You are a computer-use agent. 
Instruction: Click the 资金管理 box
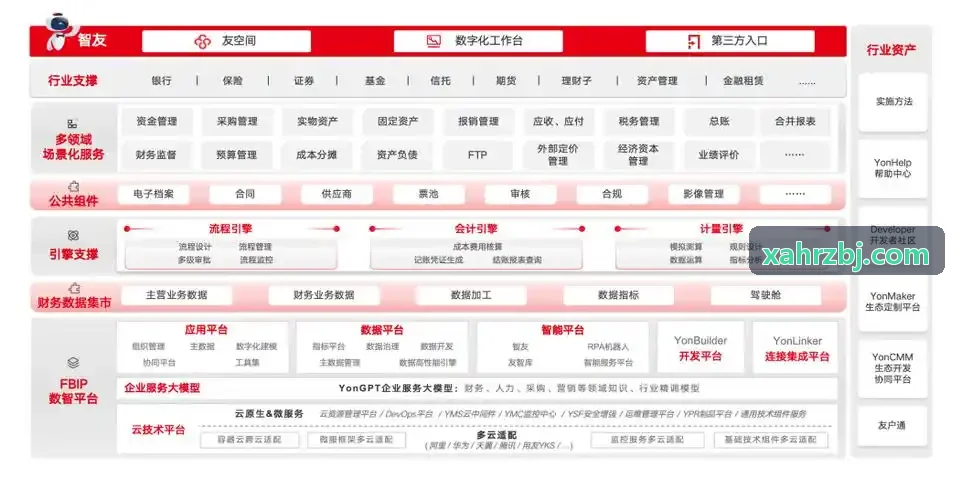(157, 121)
